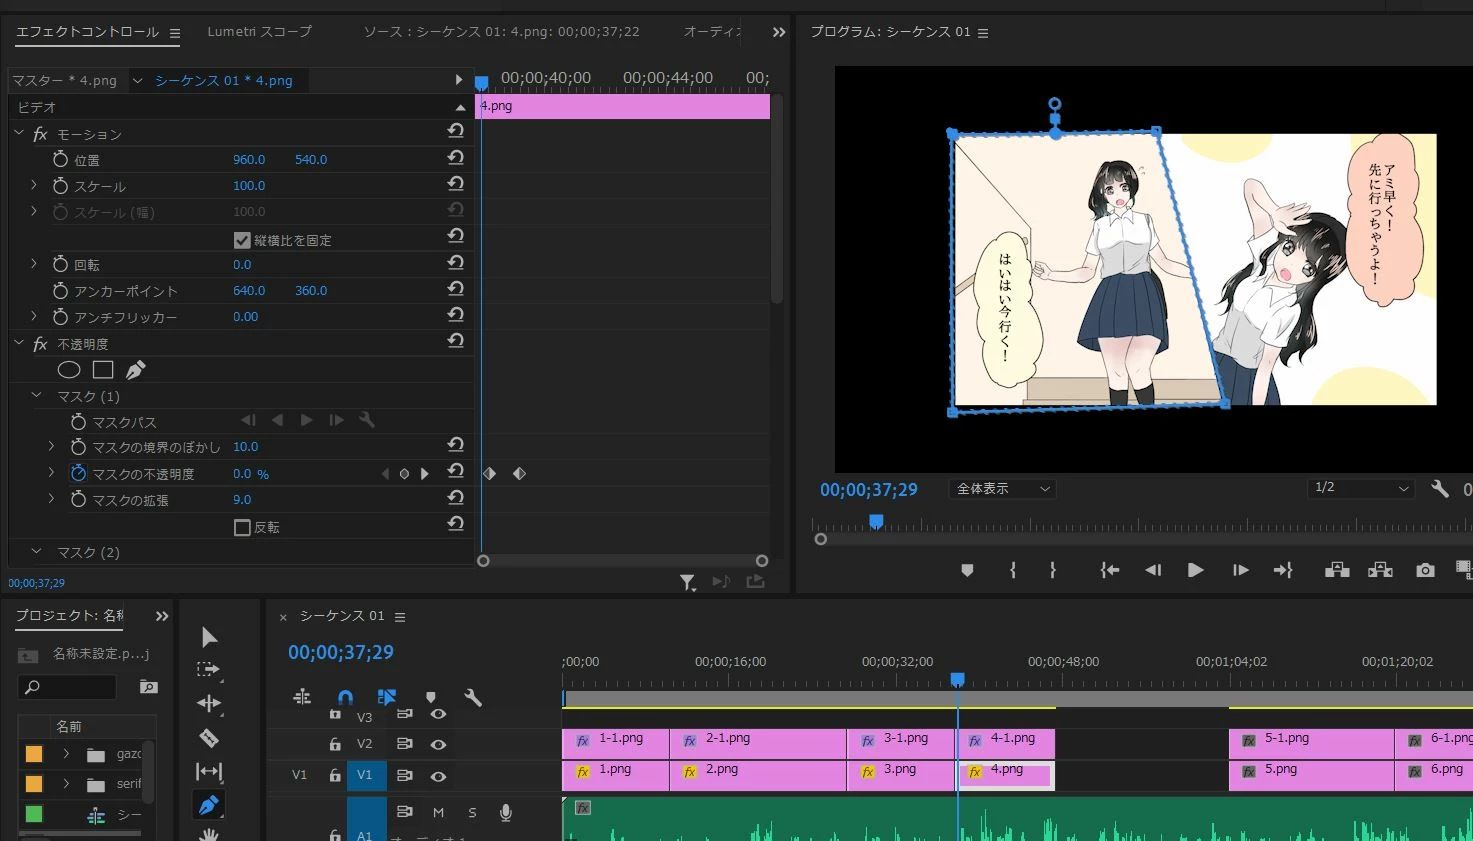Open timeline display settings wrench
Viewport: 1473px width, 841px height.
(x=473, y=698)
